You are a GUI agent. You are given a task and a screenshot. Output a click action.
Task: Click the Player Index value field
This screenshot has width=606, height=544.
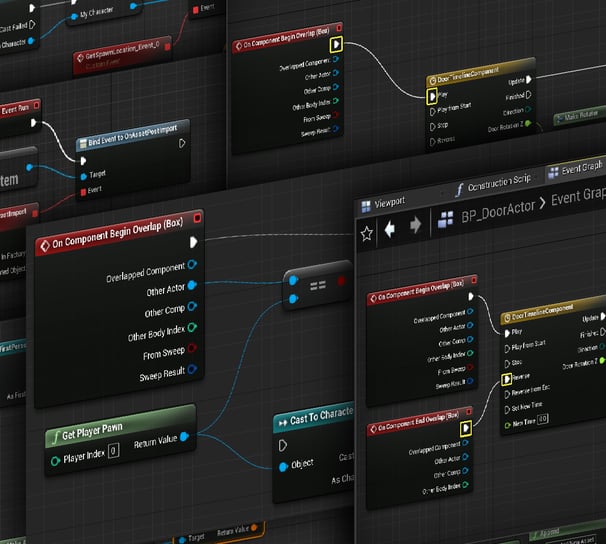(x=113, y=450)
